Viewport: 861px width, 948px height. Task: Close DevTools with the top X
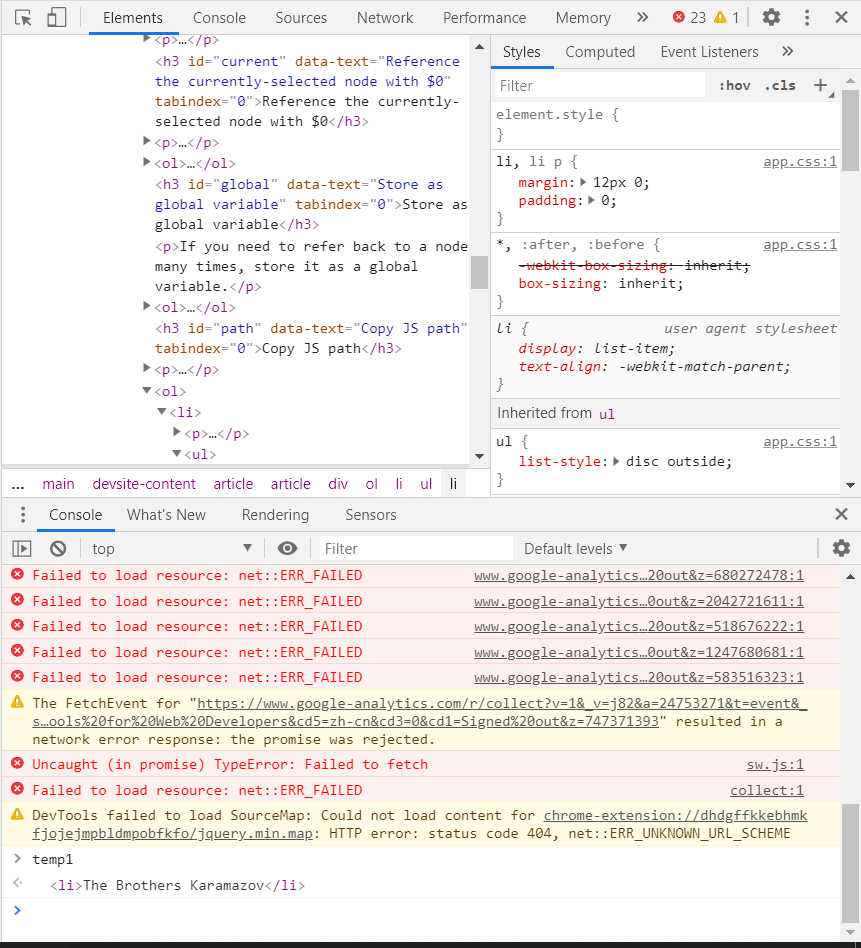point(841,17)
